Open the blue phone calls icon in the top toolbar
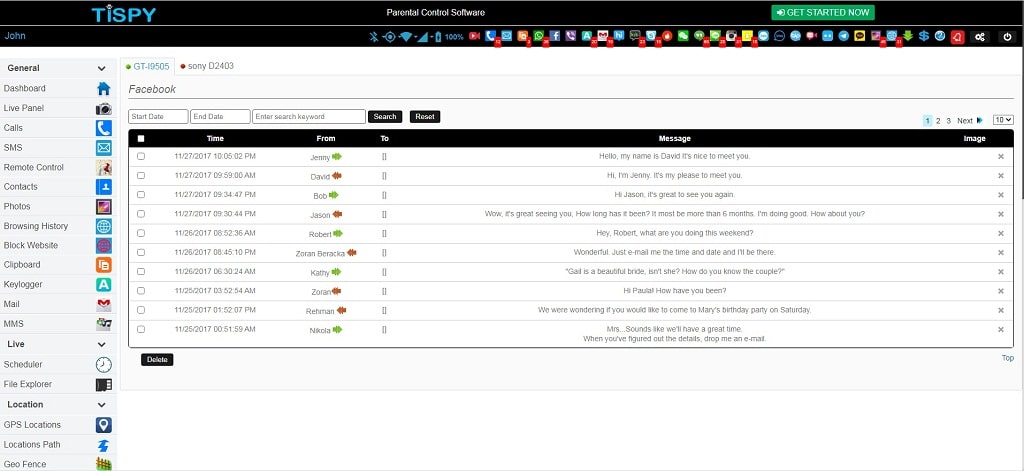This screenshot has width=1024, height=471. click(x=490, y=36)
